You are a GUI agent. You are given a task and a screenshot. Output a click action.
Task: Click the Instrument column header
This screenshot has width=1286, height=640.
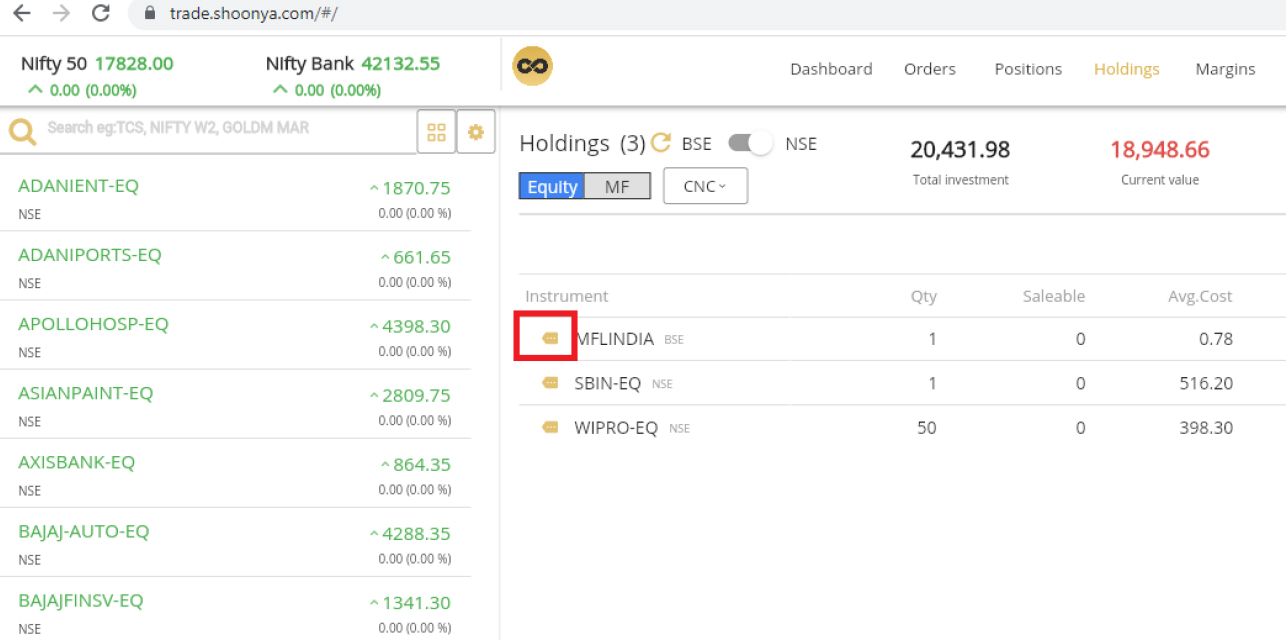pyautogui.click(x=566, y=296)
